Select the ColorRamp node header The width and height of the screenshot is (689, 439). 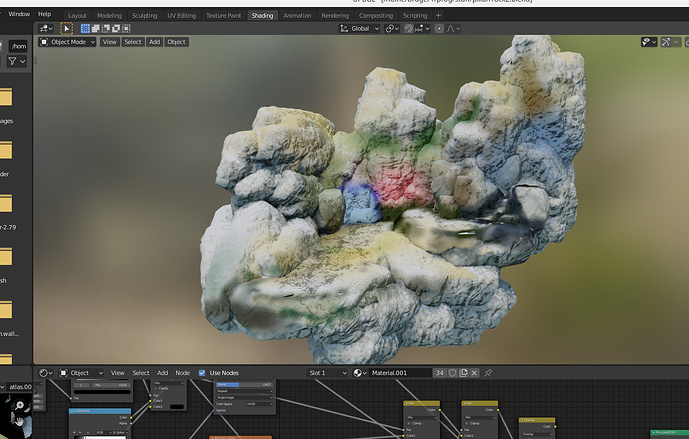pos(100,411)
